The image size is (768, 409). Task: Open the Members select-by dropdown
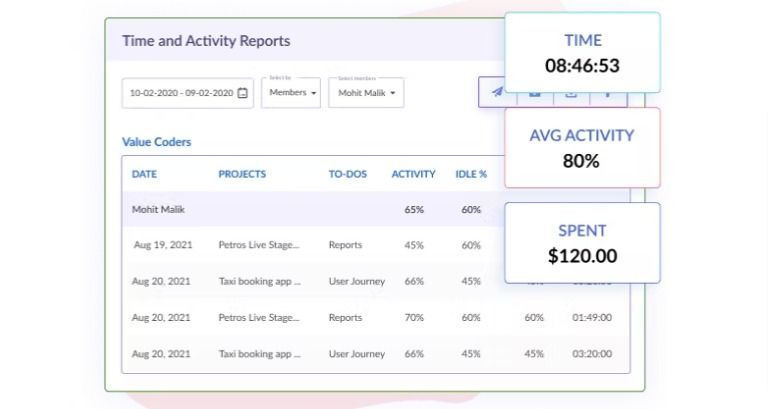291,93
